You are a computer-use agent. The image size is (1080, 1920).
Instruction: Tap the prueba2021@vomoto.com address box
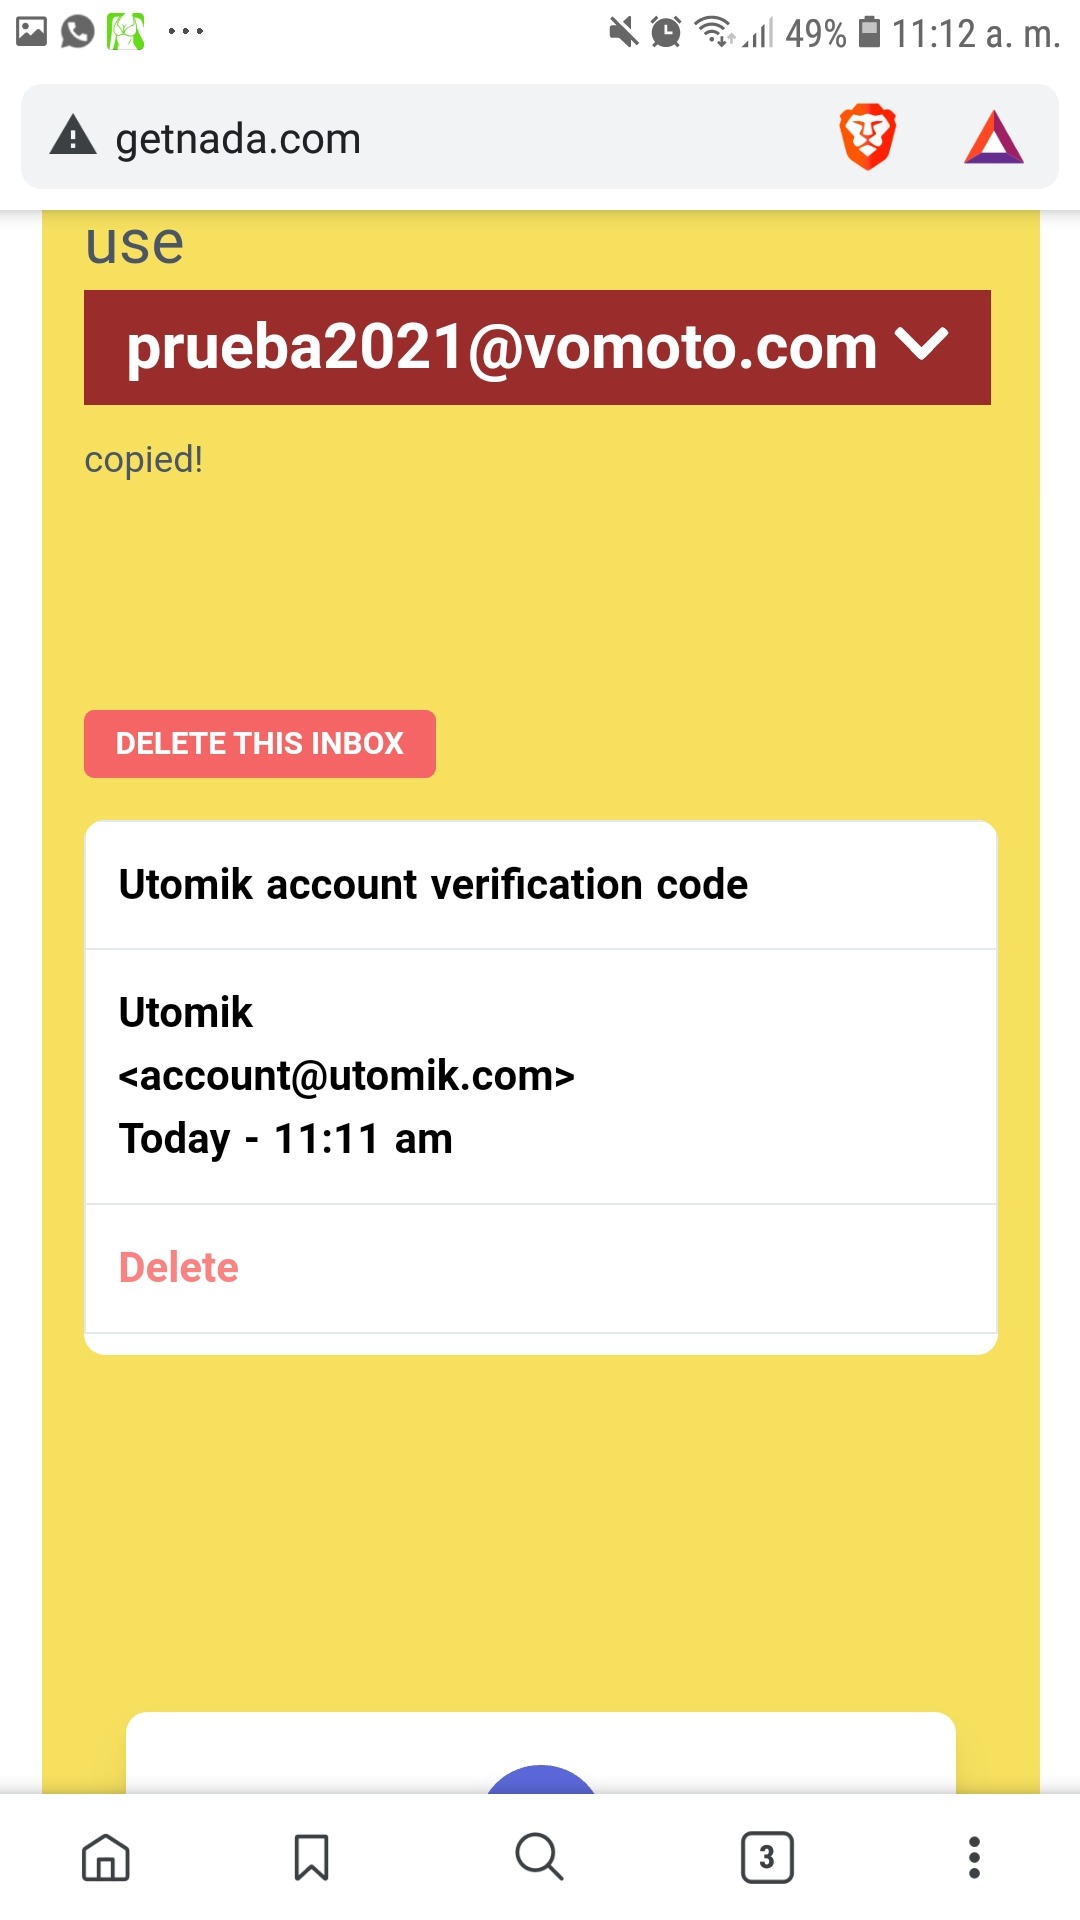[x=500, y=348]
